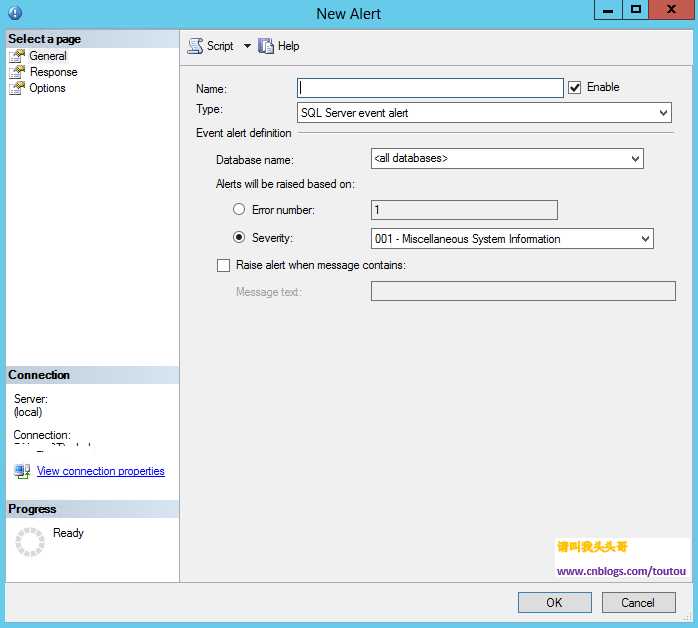Toggle the Enable checkbox
Viewport: 698px width, 628px height.
pos(575,88)
